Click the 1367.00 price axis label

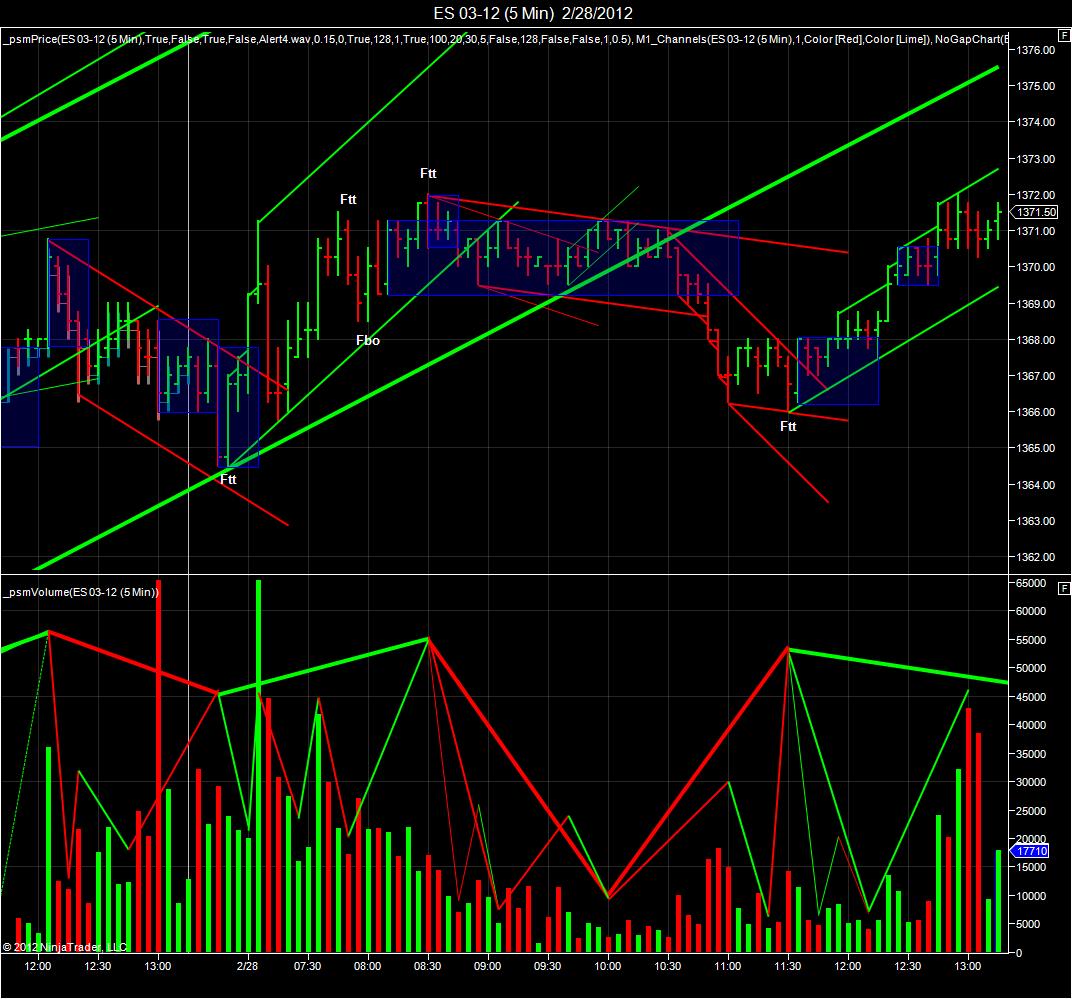1036,376
